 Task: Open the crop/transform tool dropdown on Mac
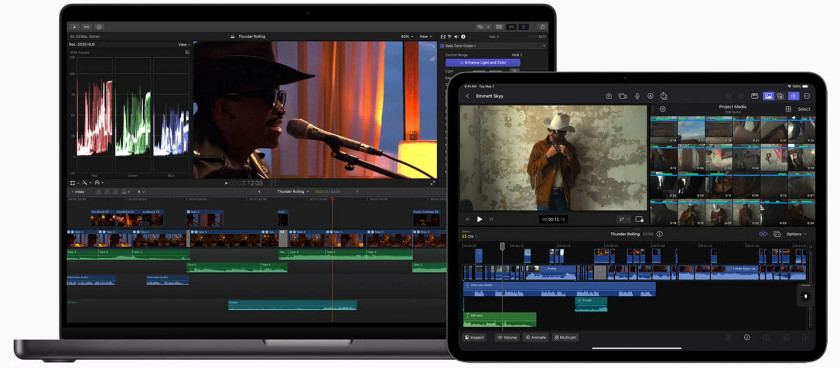(x=73, y=183)
